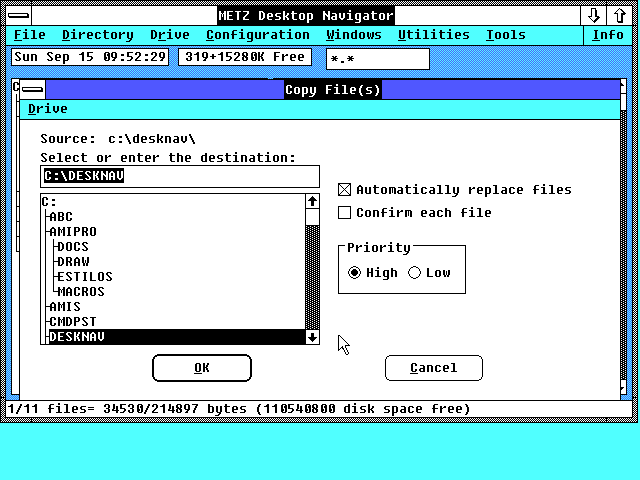Click the maximize up-arrow icon
This screenshot has width=640, height=480.
(x=620, y=16)
